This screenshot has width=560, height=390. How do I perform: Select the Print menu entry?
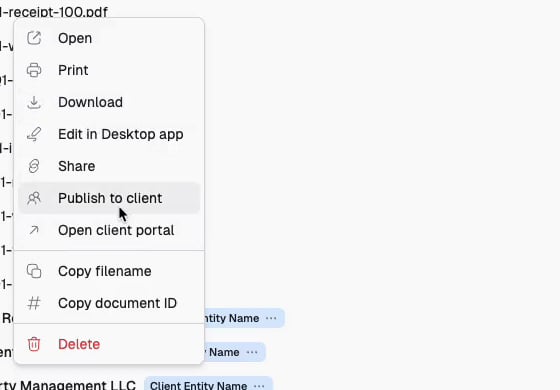(109, 70)
